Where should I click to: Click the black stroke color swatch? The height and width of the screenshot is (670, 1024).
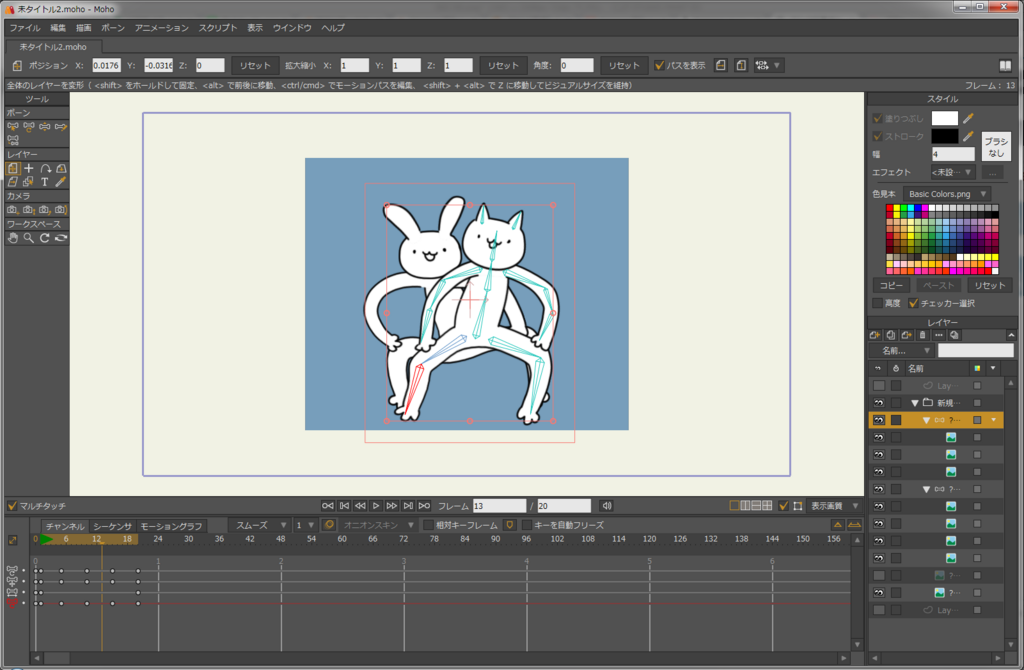944,136
